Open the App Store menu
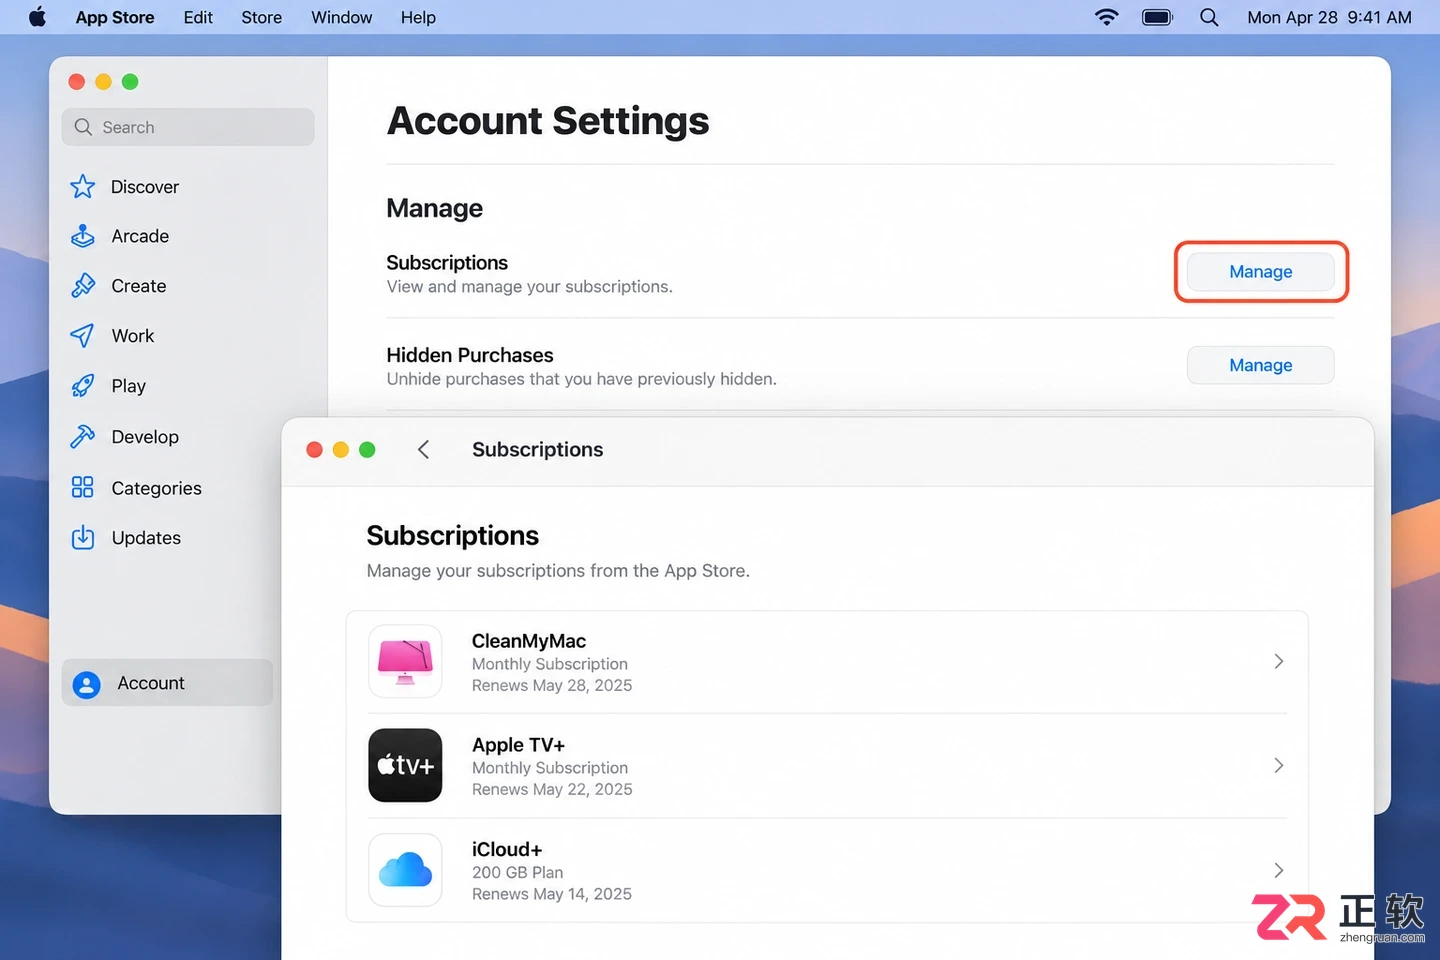Viewport: 1440px width, 960px height. [x=115, y=17]
